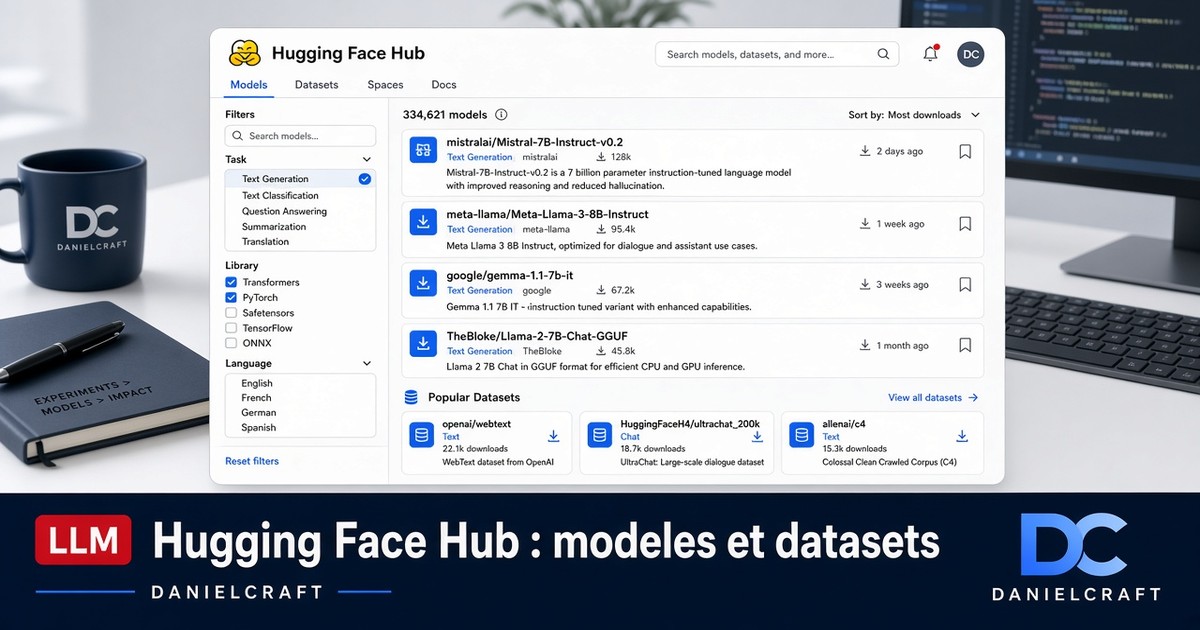Collapse the Language filter section
The width and height of the screenshot is (1200, 630).
[366, 364]
